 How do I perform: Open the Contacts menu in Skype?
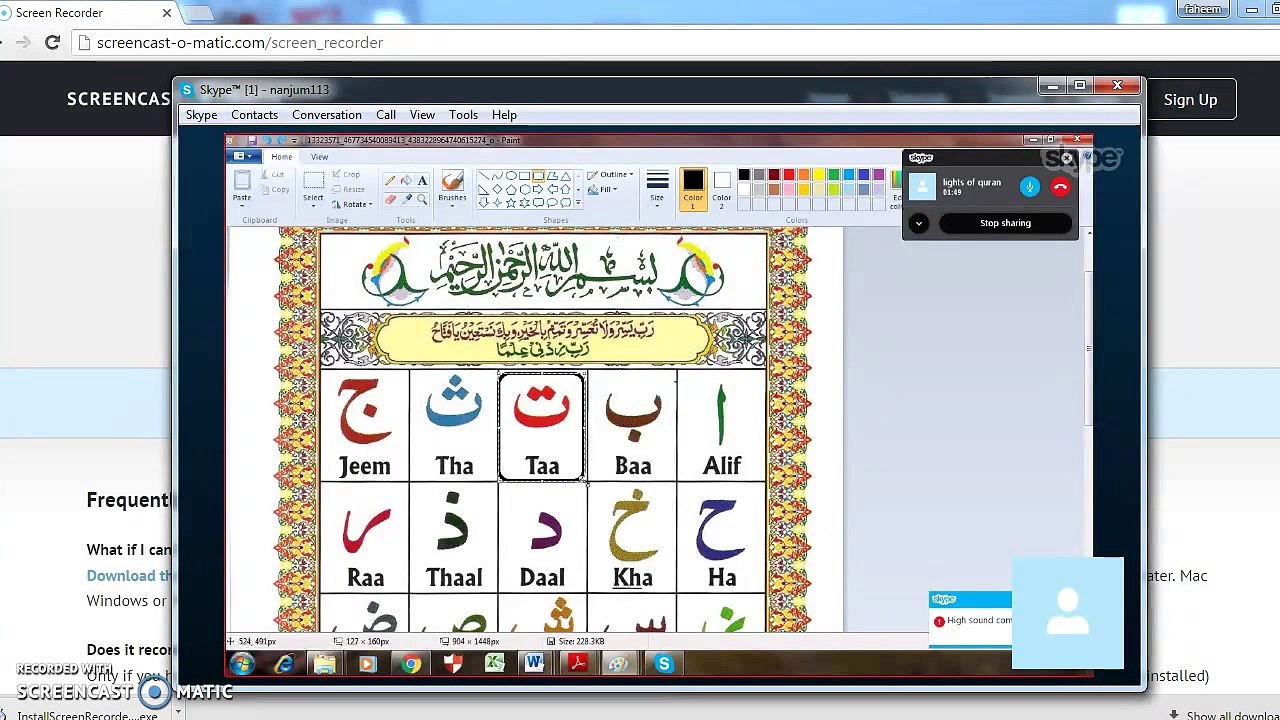[254, 115]
